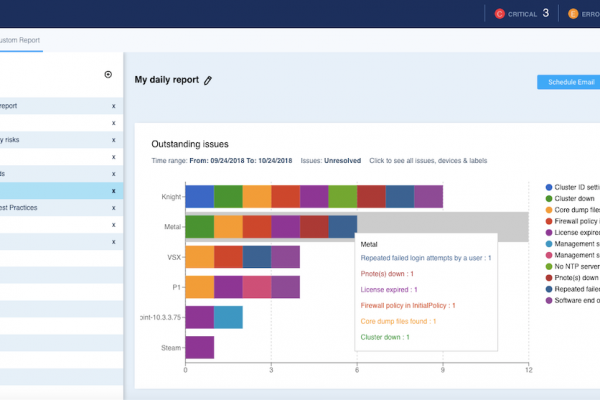The image size is (600, 400).
Task: Click the edit pencil next to My daily report
Action: coord(208,80)
